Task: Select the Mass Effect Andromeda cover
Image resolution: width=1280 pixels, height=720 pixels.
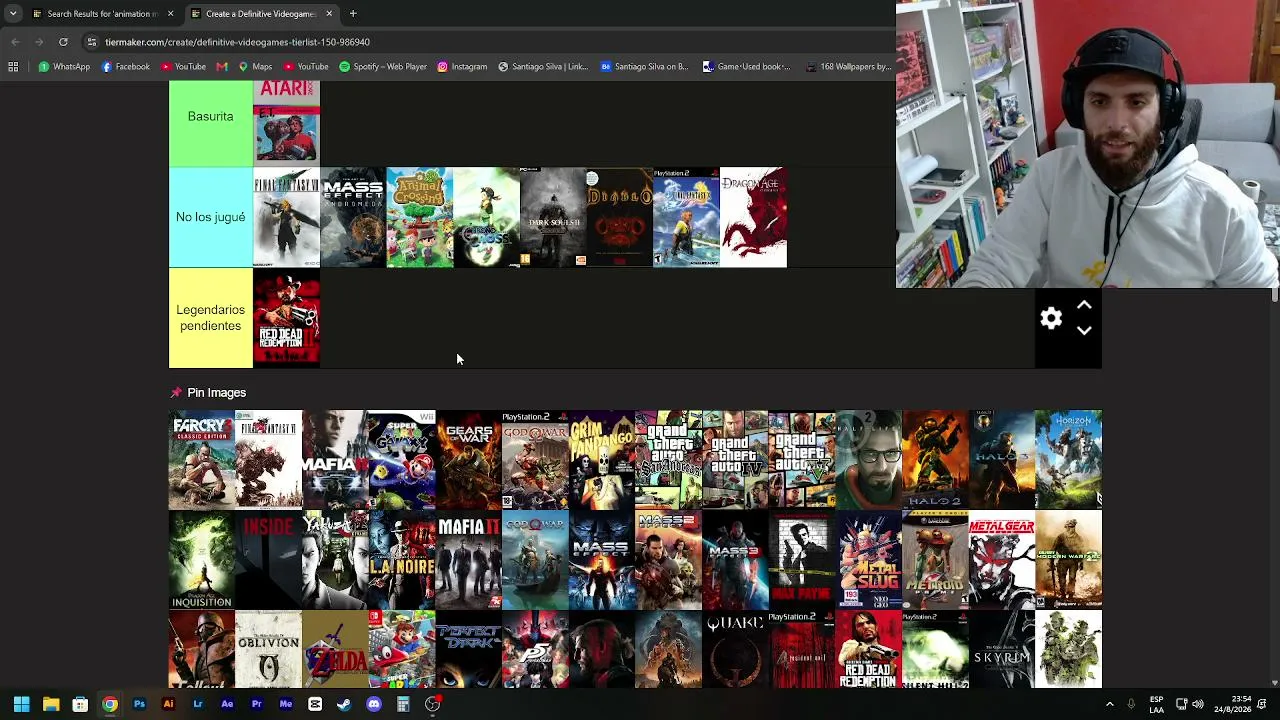Action: [353, 217]
